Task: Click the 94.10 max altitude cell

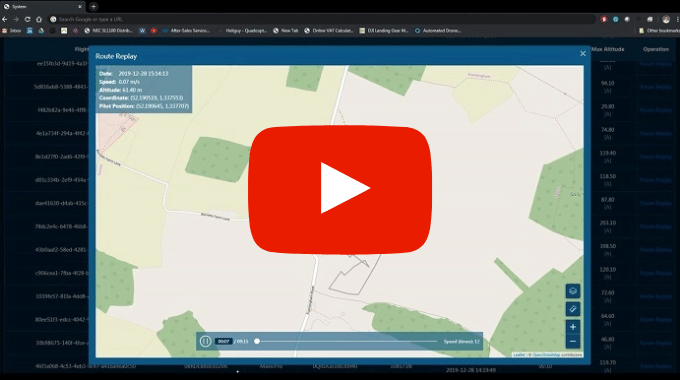Action: (608, 83)
